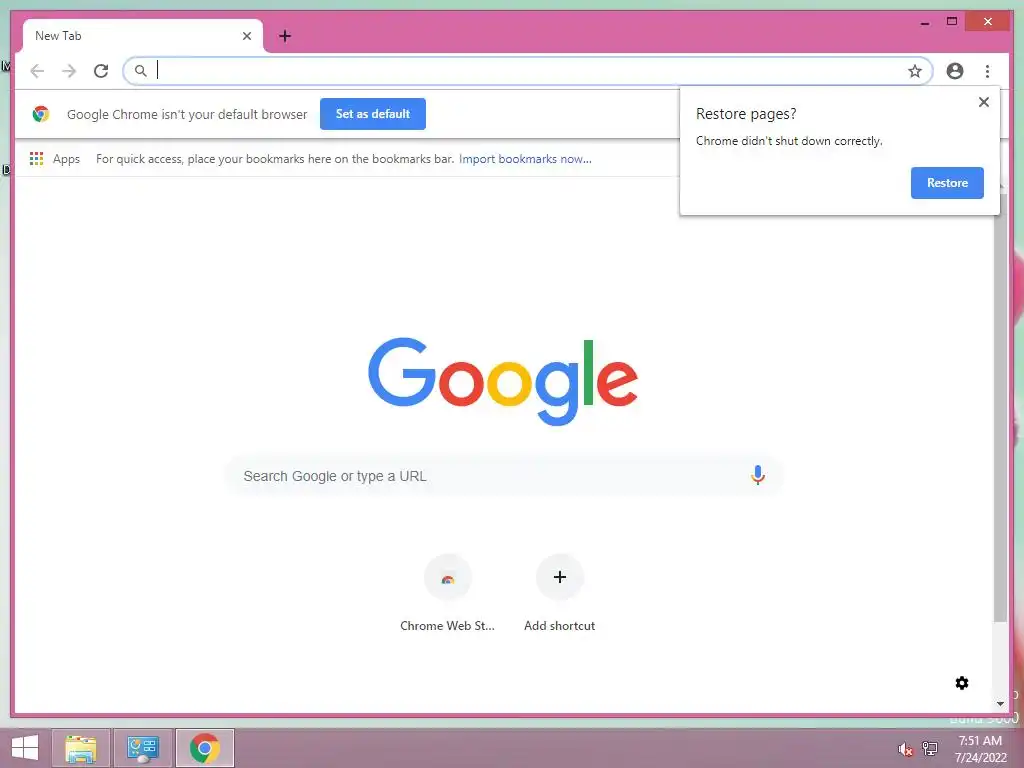The width and height of the screenshot is (1024, 768).
Task: Bookmark this tab with the star icon
Action: click(x=914, y=71)
